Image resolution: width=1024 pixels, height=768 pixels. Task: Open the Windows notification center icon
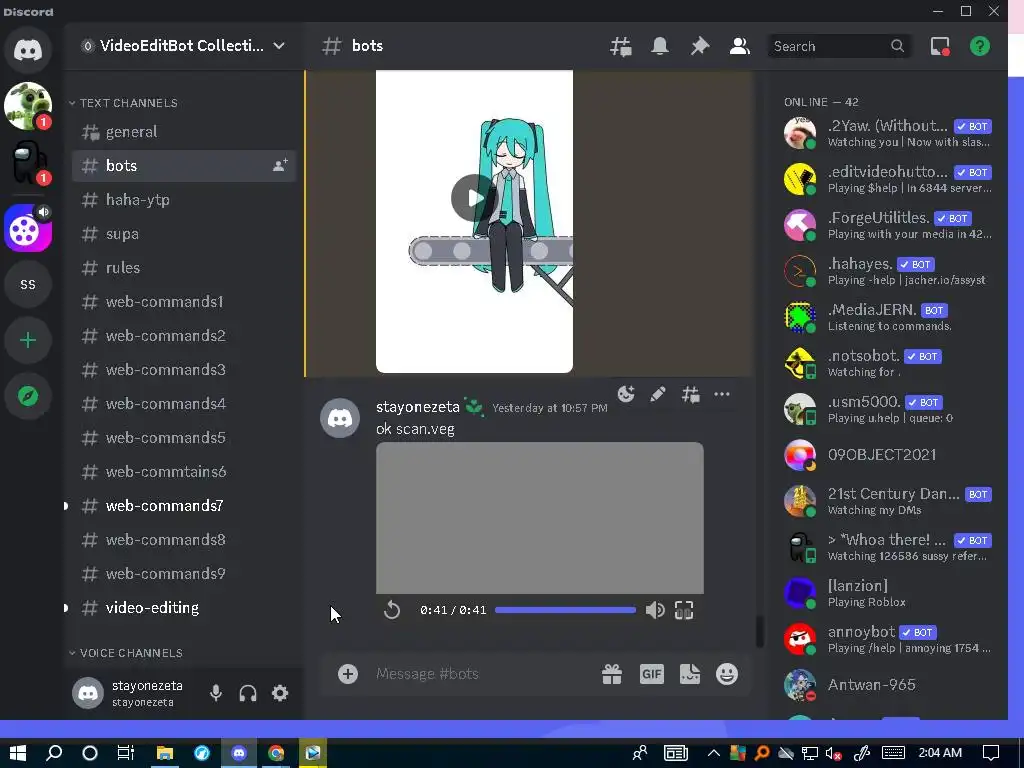[991, 753]
